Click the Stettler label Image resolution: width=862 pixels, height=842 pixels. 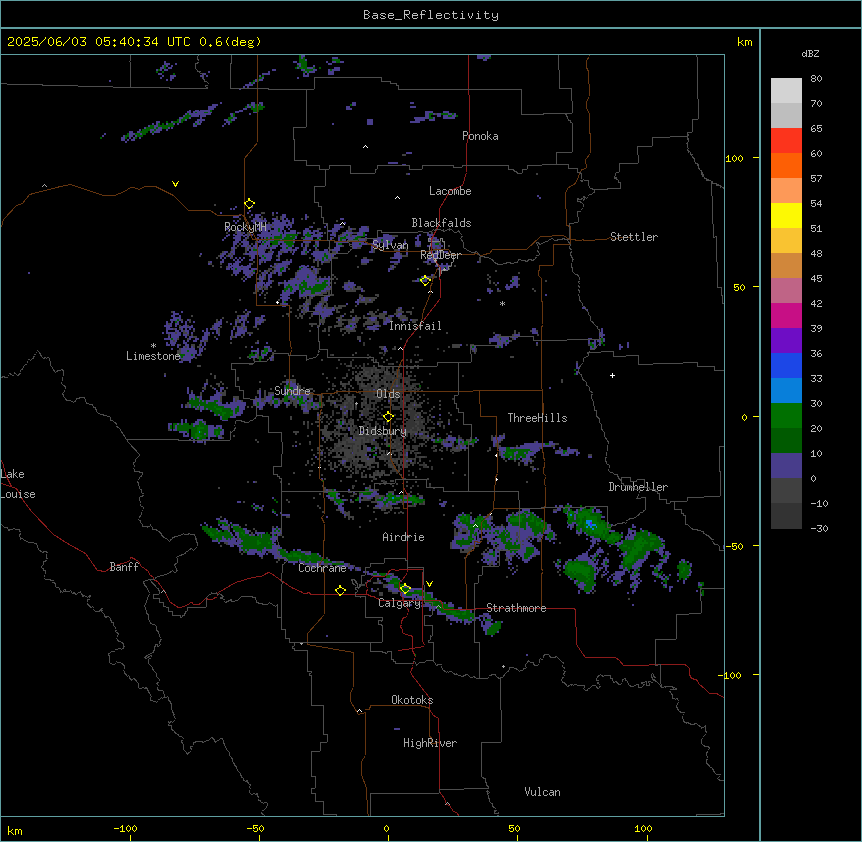coord(634,237)
